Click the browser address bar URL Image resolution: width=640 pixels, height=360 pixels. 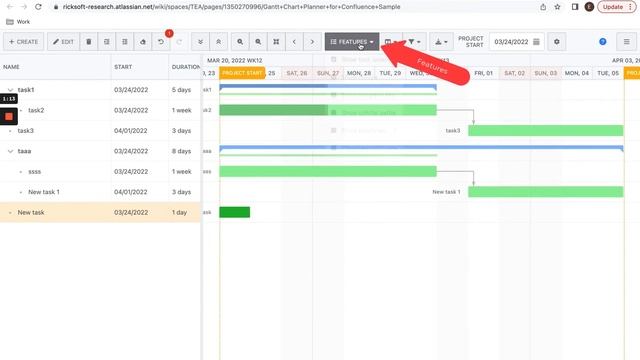click(x=231, y=7)
